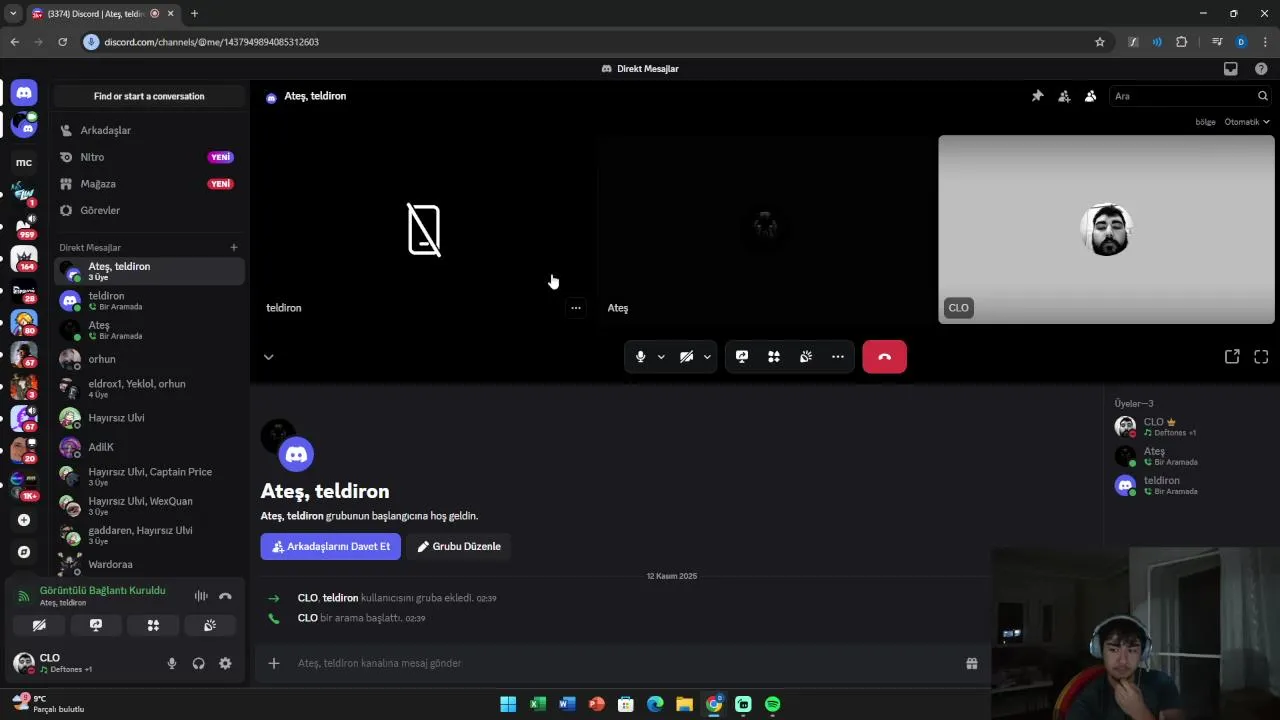Open Discord home direct messages icon
Viewport: 1280px width, 720px height.
coord(24,93)
